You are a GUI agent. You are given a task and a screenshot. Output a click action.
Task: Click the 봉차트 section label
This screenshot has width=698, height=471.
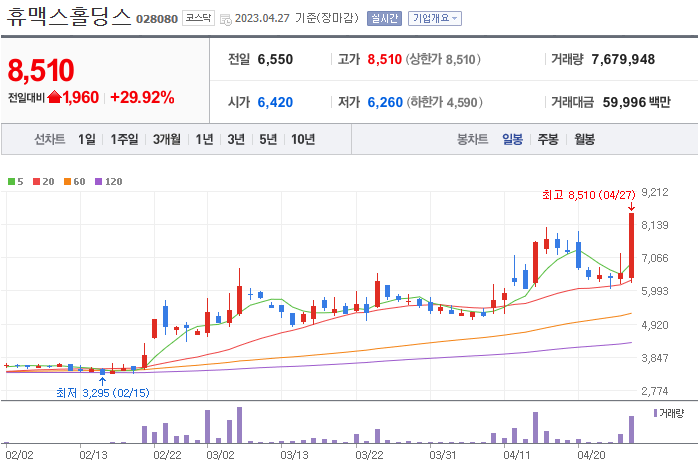point(472,139)
